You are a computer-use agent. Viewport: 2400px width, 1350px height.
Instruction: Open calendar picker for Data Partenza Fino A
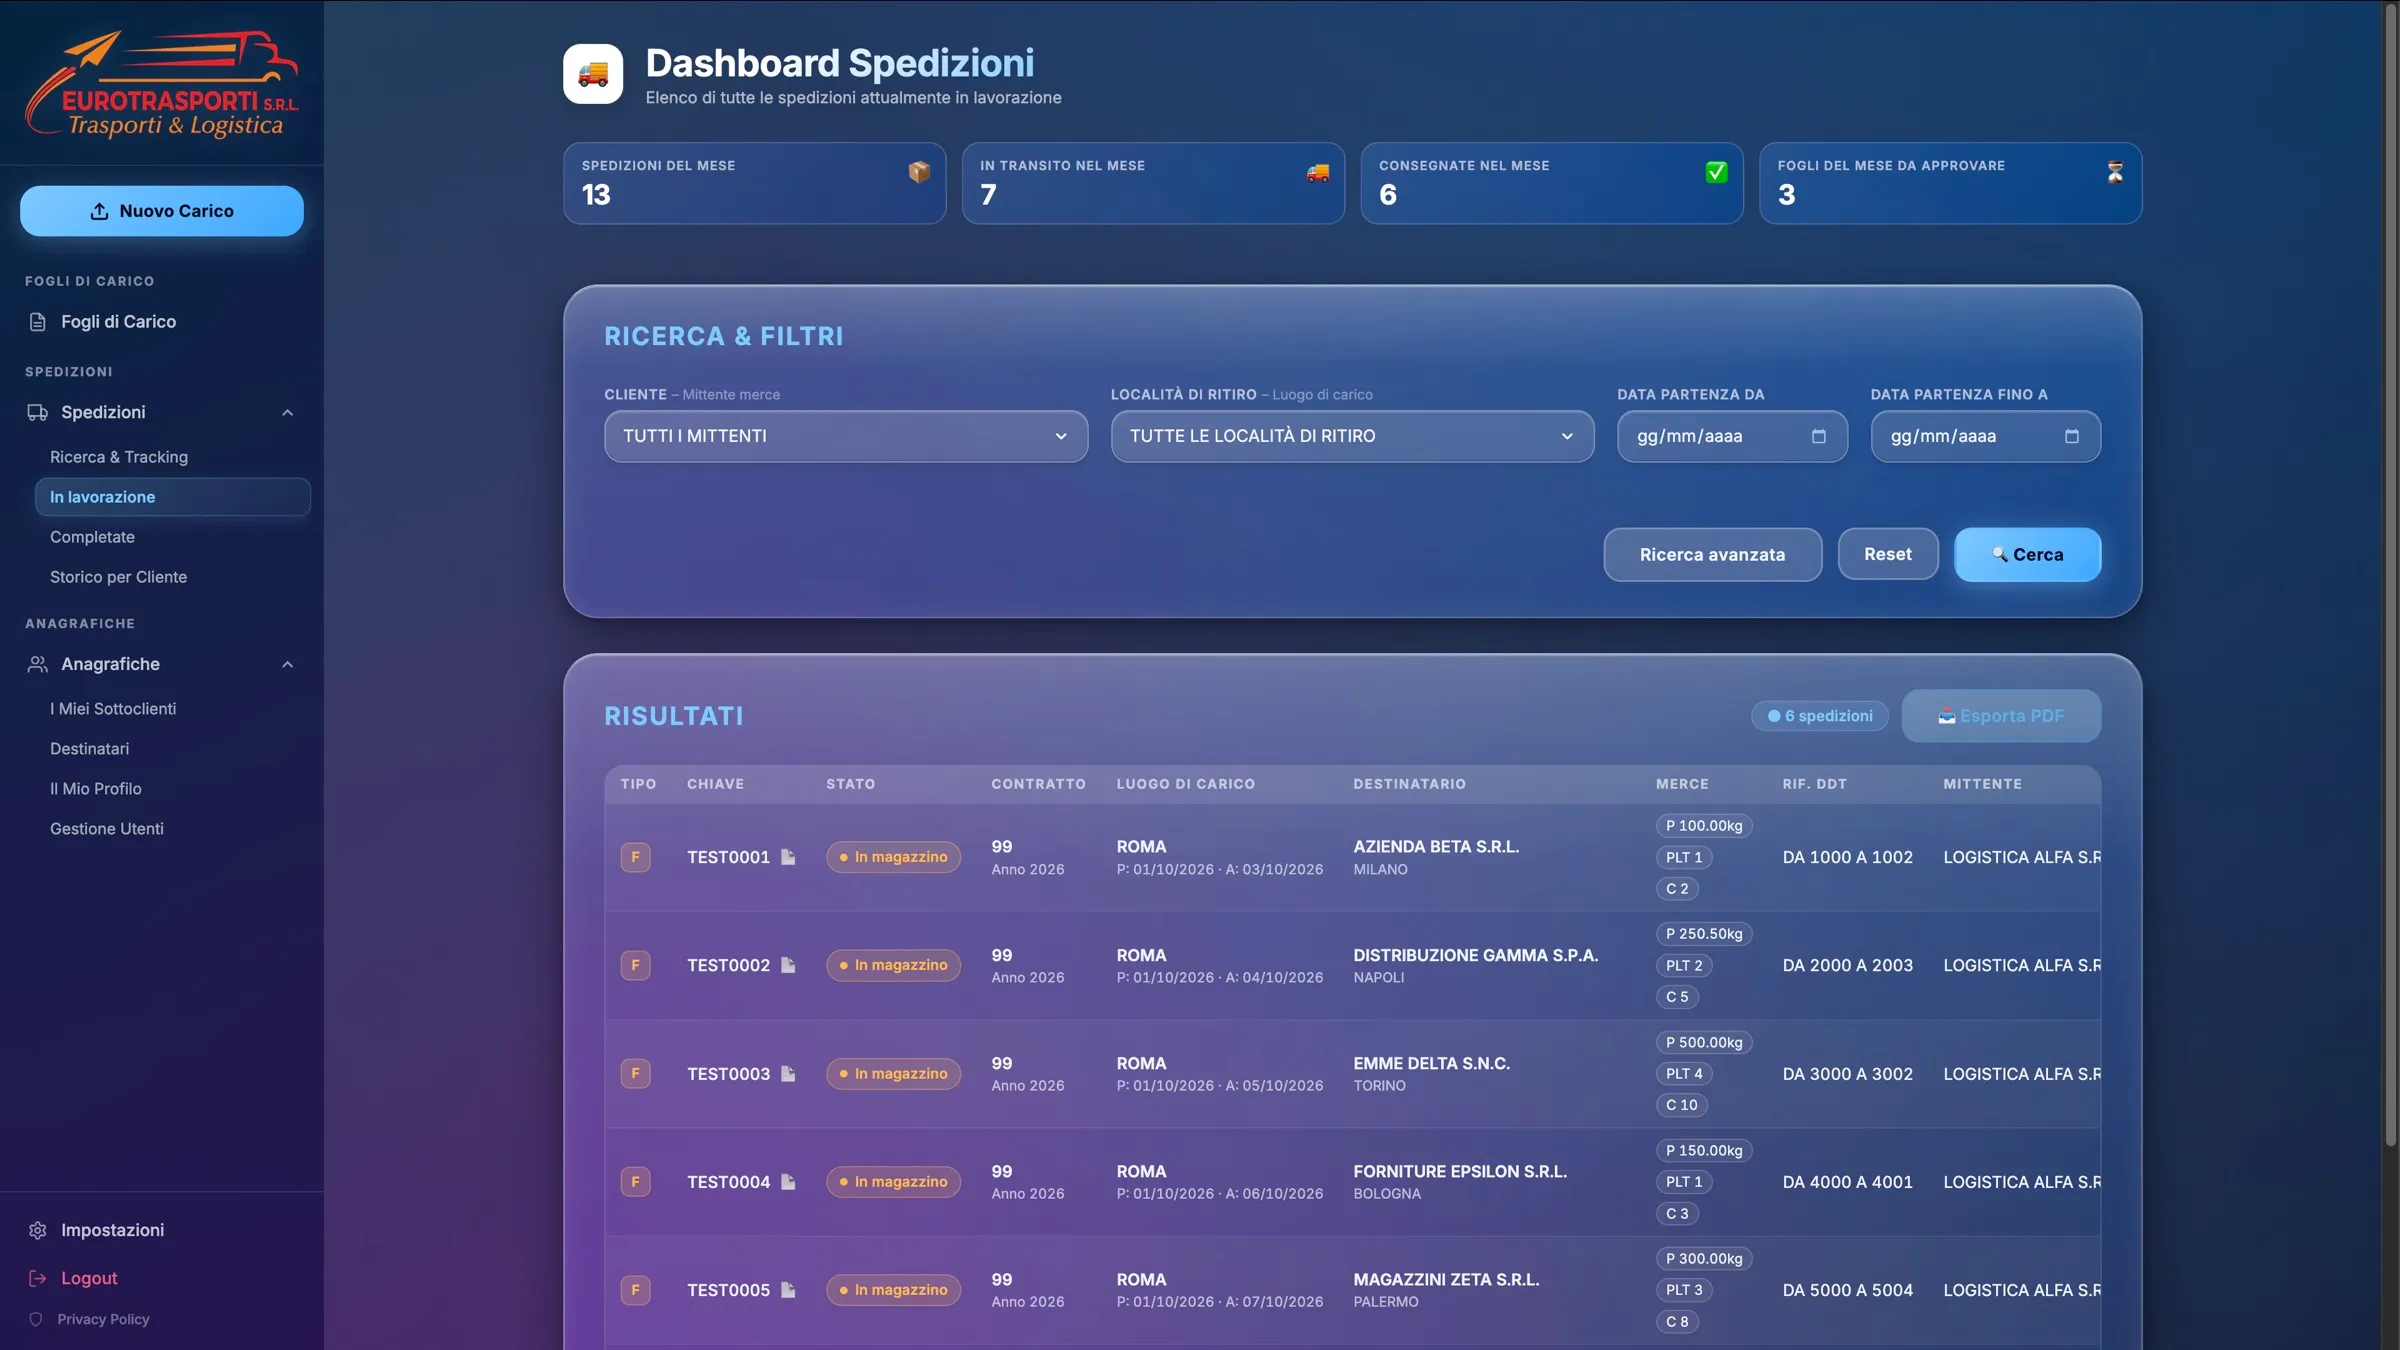2072,436
